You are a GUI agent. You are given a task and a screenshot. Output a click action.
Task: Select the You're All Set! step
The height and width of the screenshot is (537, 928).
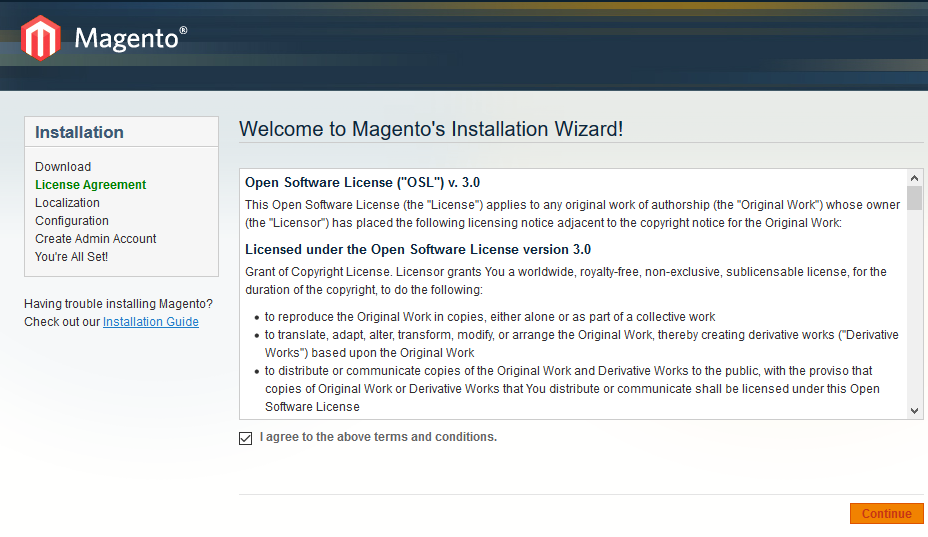tap(71, 257)
